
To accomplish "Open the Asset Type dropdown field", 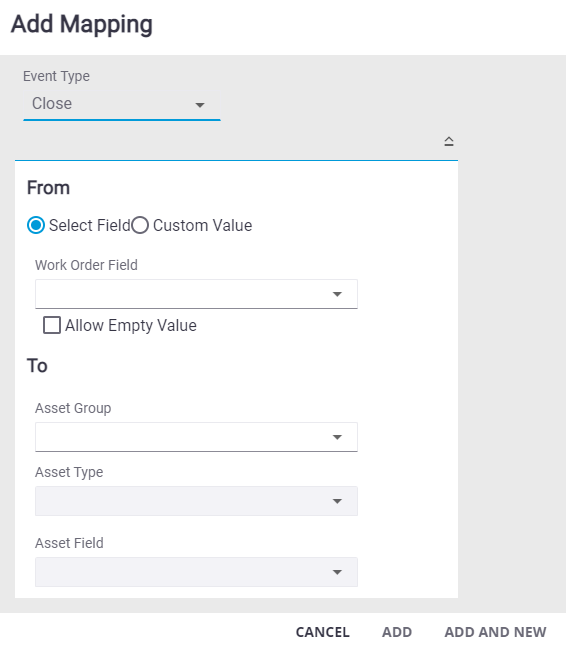I will 196,501.
